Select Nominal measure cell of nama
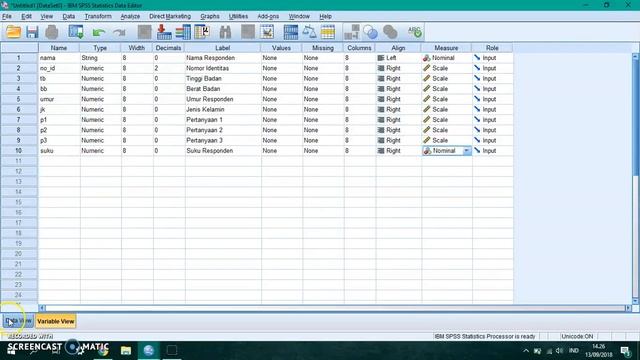Screen dimensions: 640x360 coord(447,58)
